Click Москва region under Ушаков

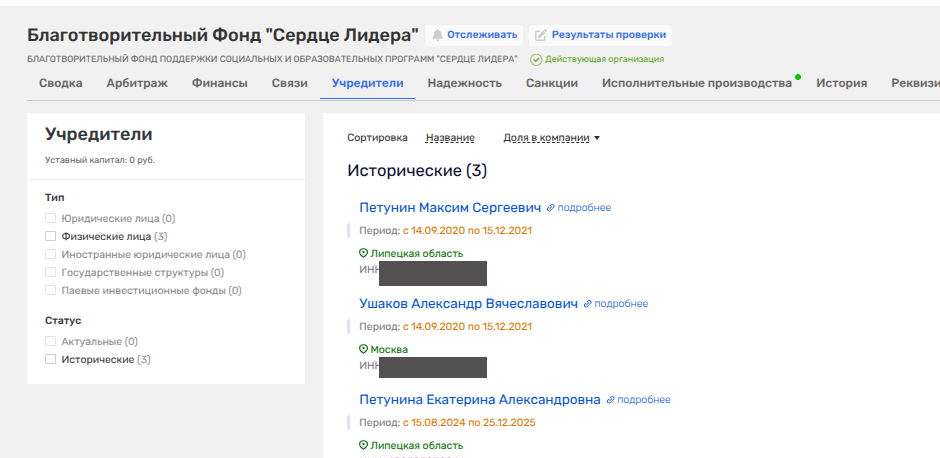click(389, 349)
